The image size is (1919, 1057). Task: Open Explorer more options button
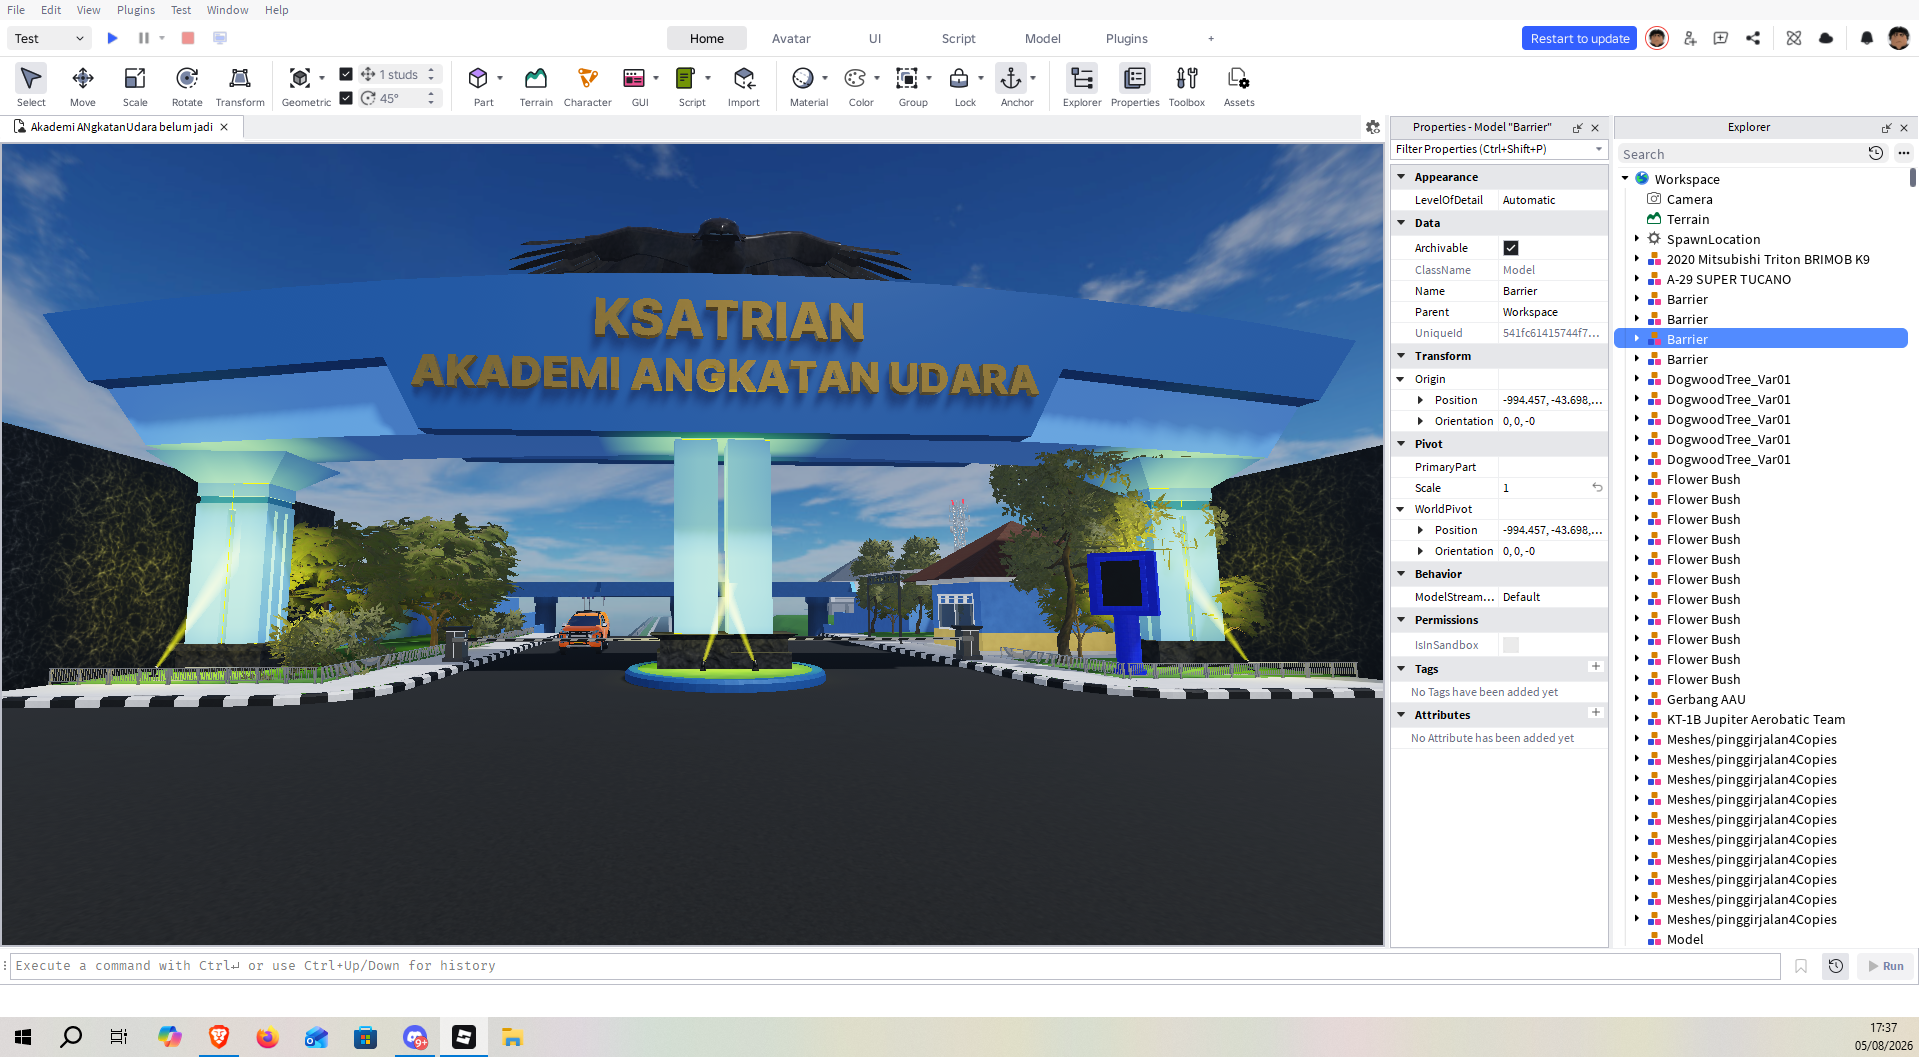tap(1903, 153)
